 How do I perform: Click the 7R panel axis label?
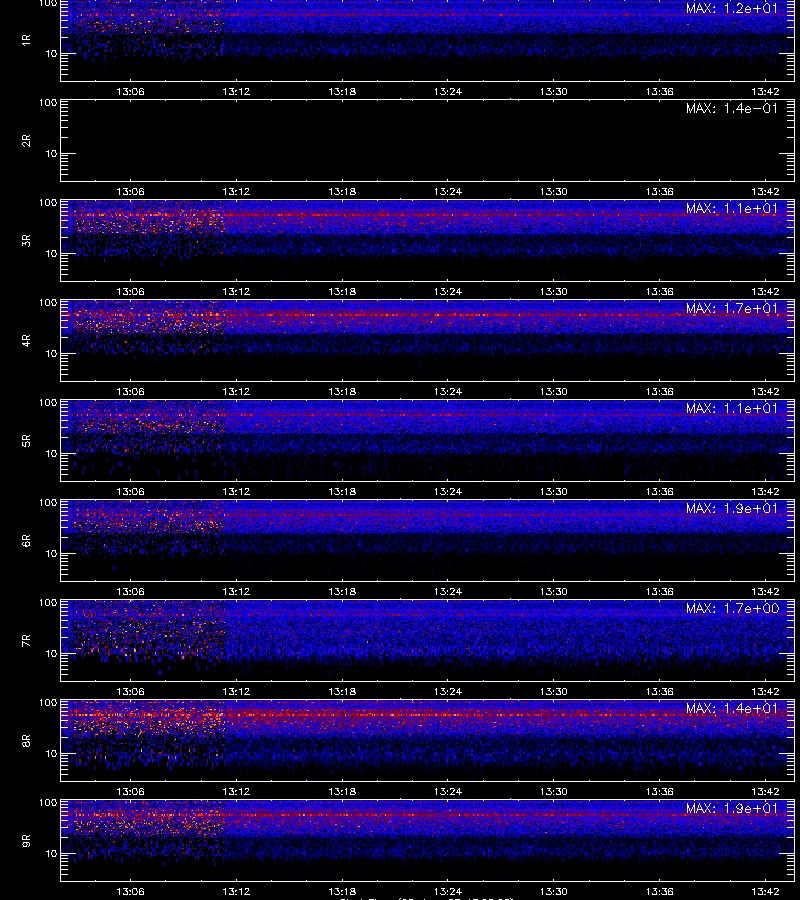click(26, 641)
